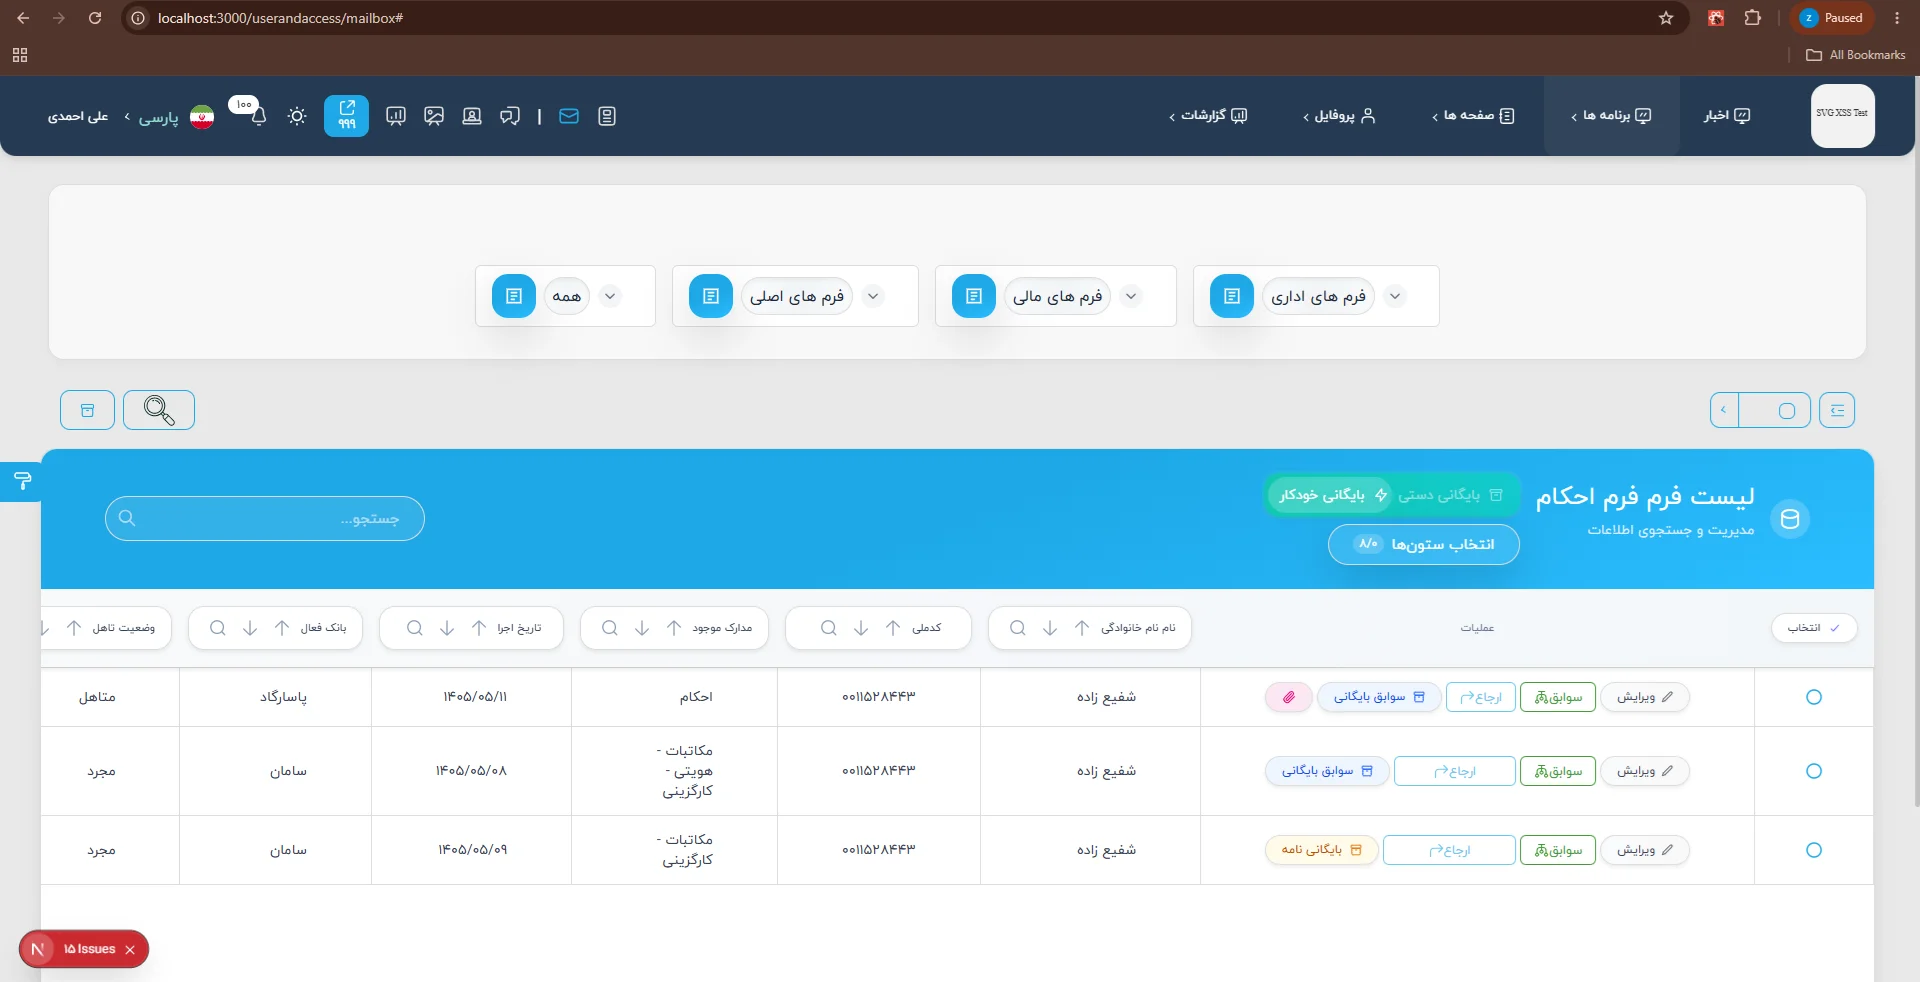This screenshot has width=1920, height=982.
Task: Click ویرایش in row dated ۱۴۰۵/۰۵/۰۸
Action: [1645, 771]
